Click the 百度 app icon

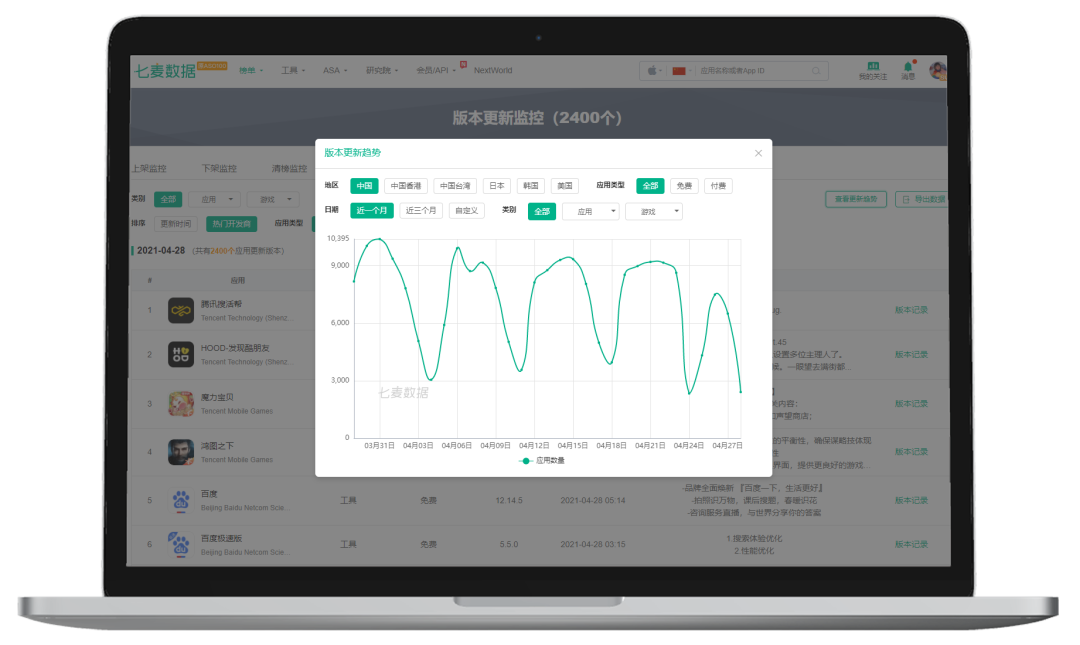point(180,501)
